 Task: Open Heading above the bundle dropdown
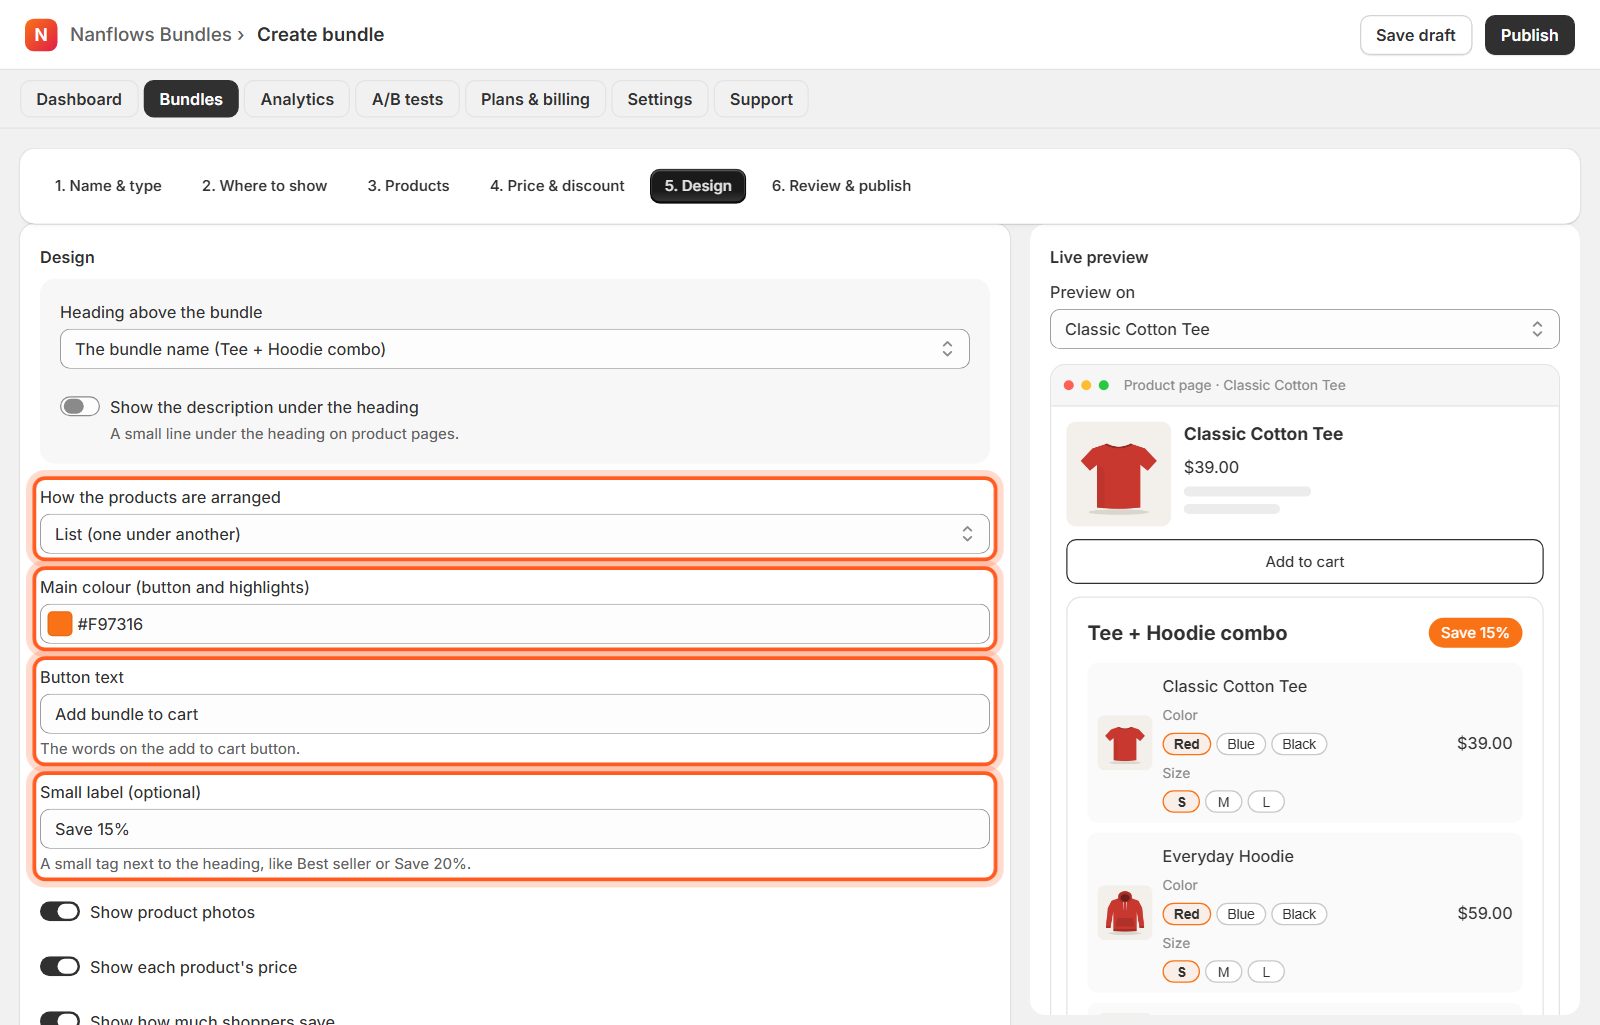click(x=515, y=349)
